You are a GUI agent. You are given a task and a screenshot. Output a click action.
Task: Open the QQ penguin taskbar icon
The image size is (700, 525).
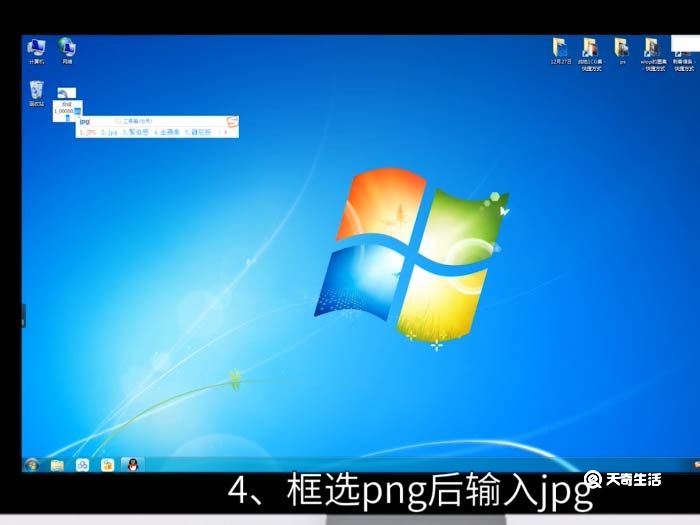133,465
